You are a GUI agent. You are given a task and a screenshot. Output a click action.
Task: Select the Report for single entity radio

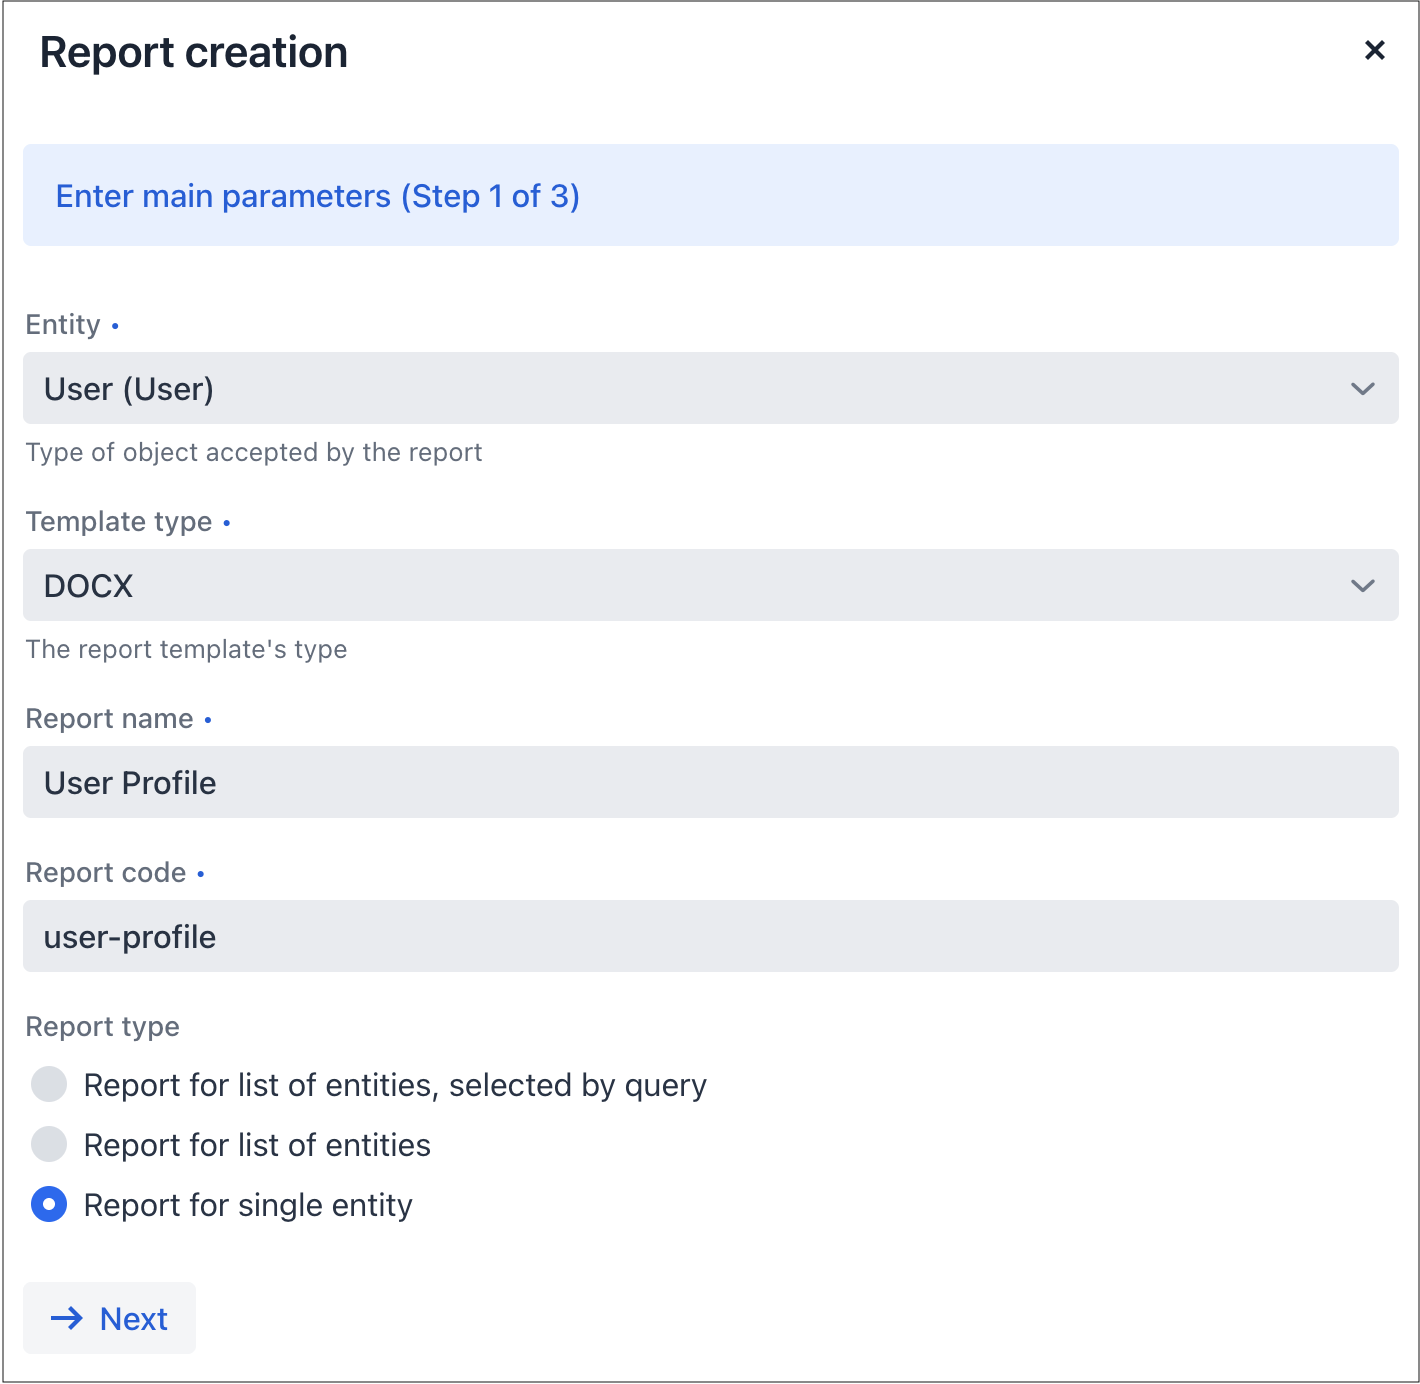coord(49,1204)
